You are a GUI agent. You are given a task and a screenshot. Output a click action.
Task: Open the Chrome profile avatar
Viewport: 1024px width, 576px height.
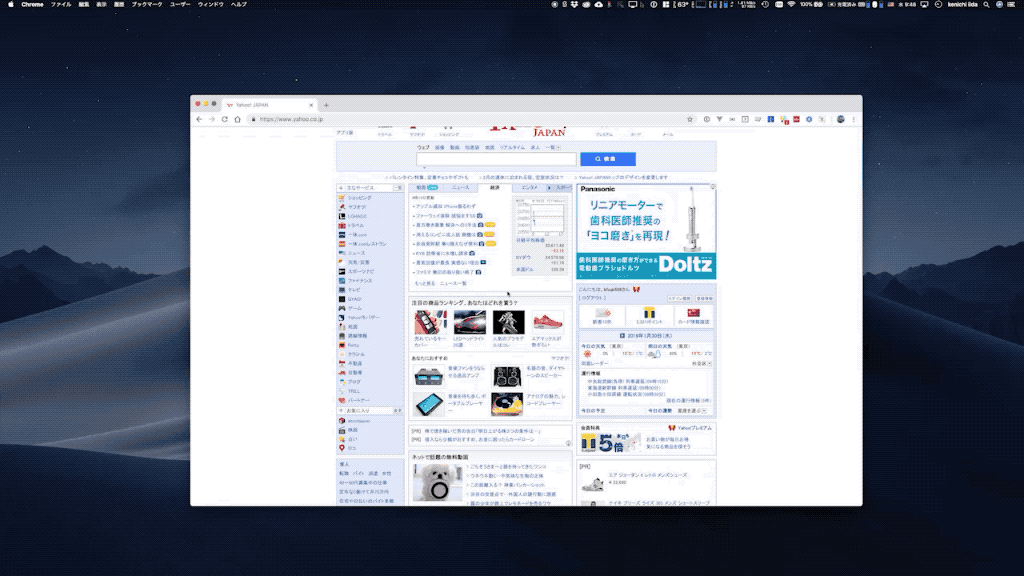[x=840, y=120]
